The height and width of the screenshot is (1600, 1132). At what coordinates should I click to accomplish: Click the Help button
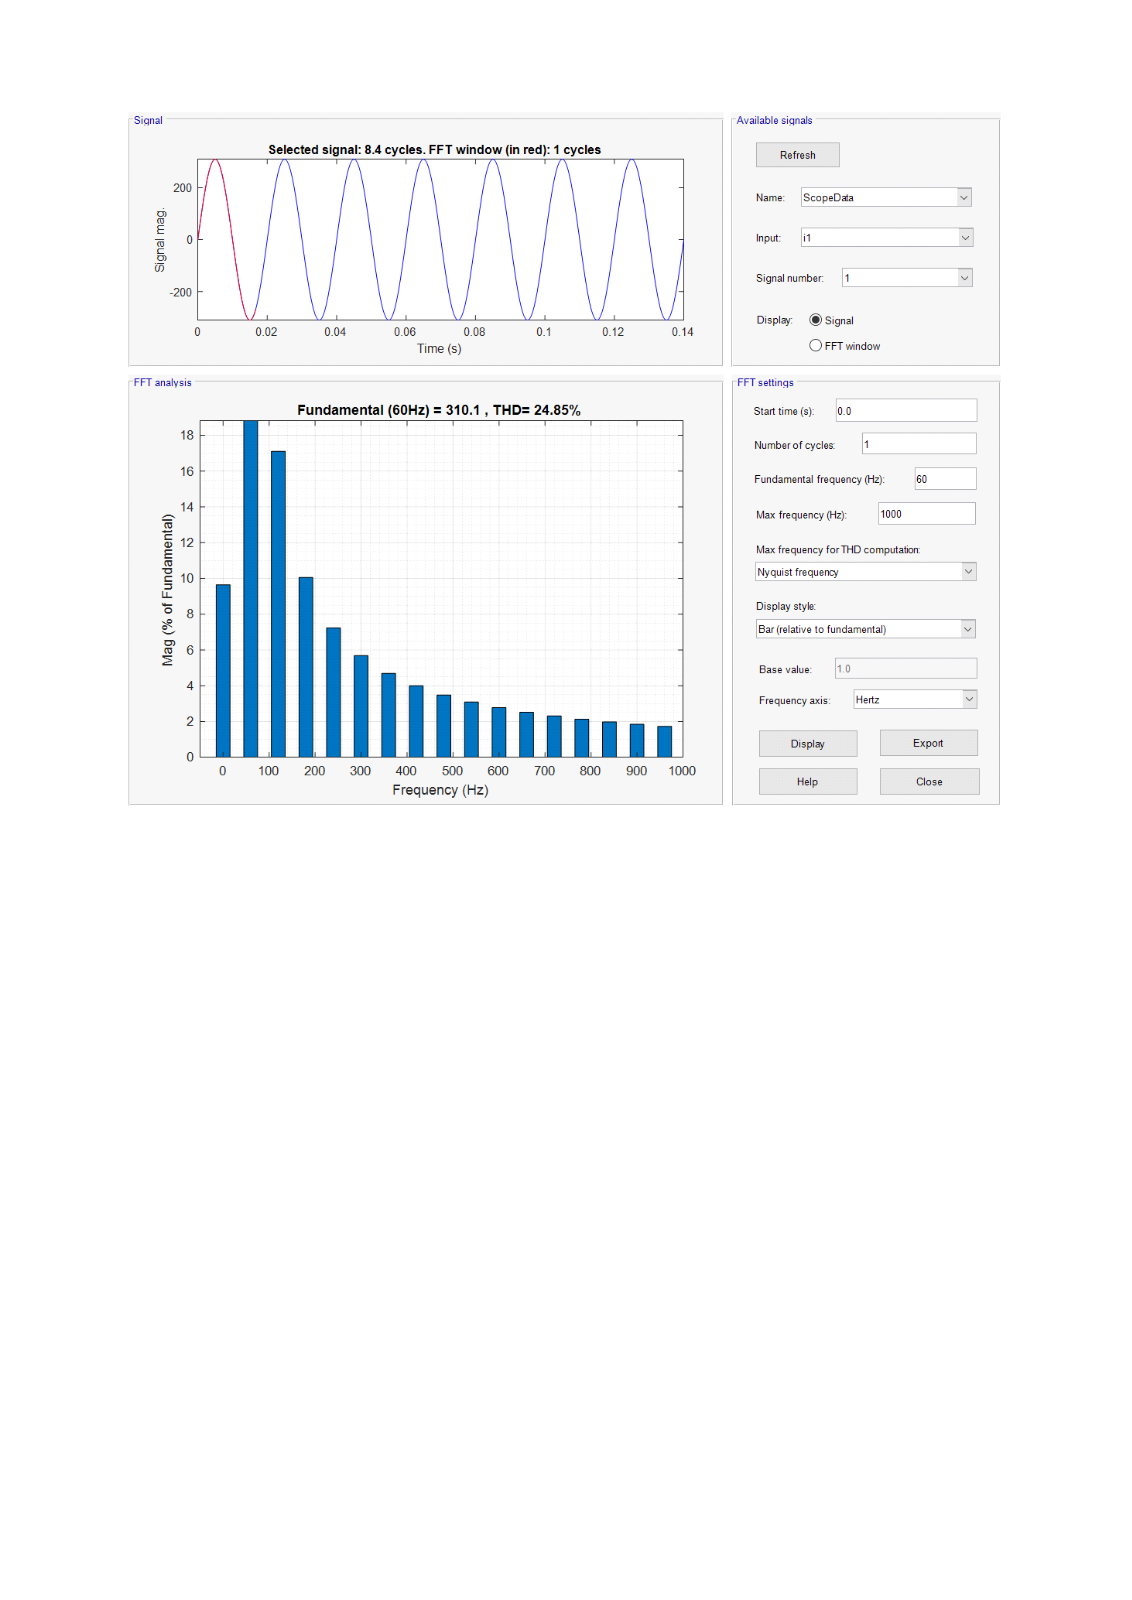click(808, 782)
